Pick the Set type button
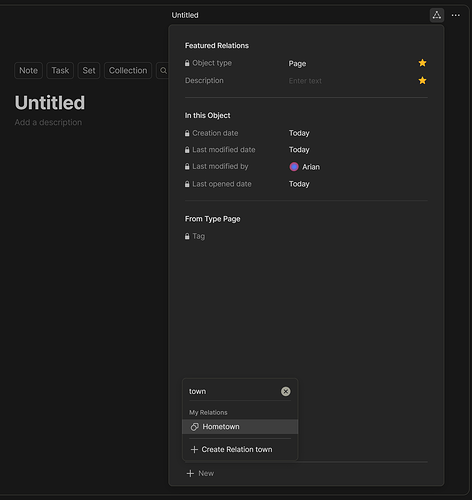 coord(89,71)
